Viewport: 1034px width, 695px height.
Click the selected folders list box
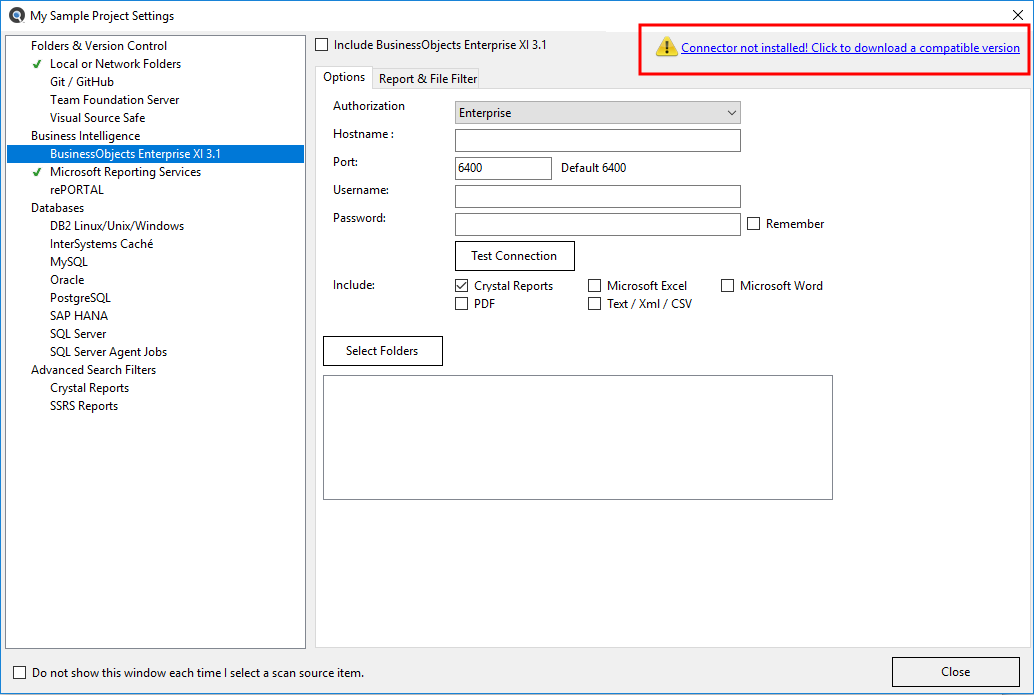coord(578,437)
